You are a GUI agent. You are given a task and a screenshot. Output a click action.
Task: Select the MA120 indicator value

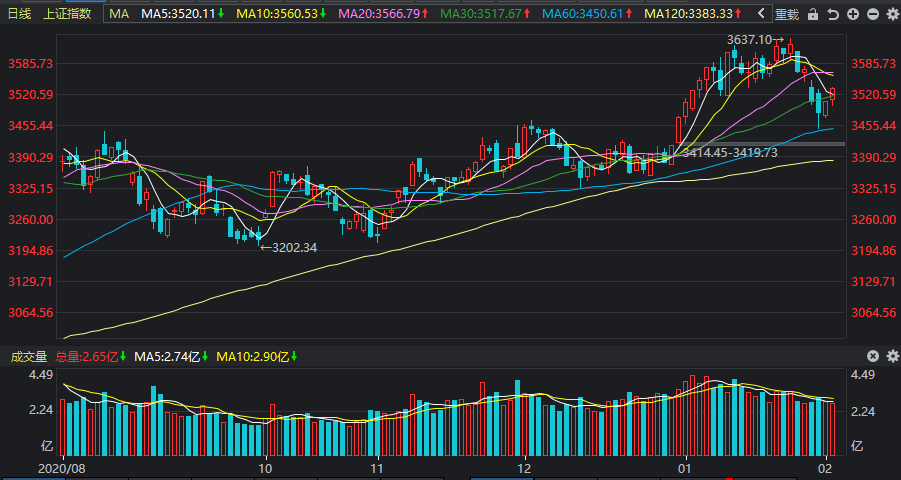[x=694, y=14]
